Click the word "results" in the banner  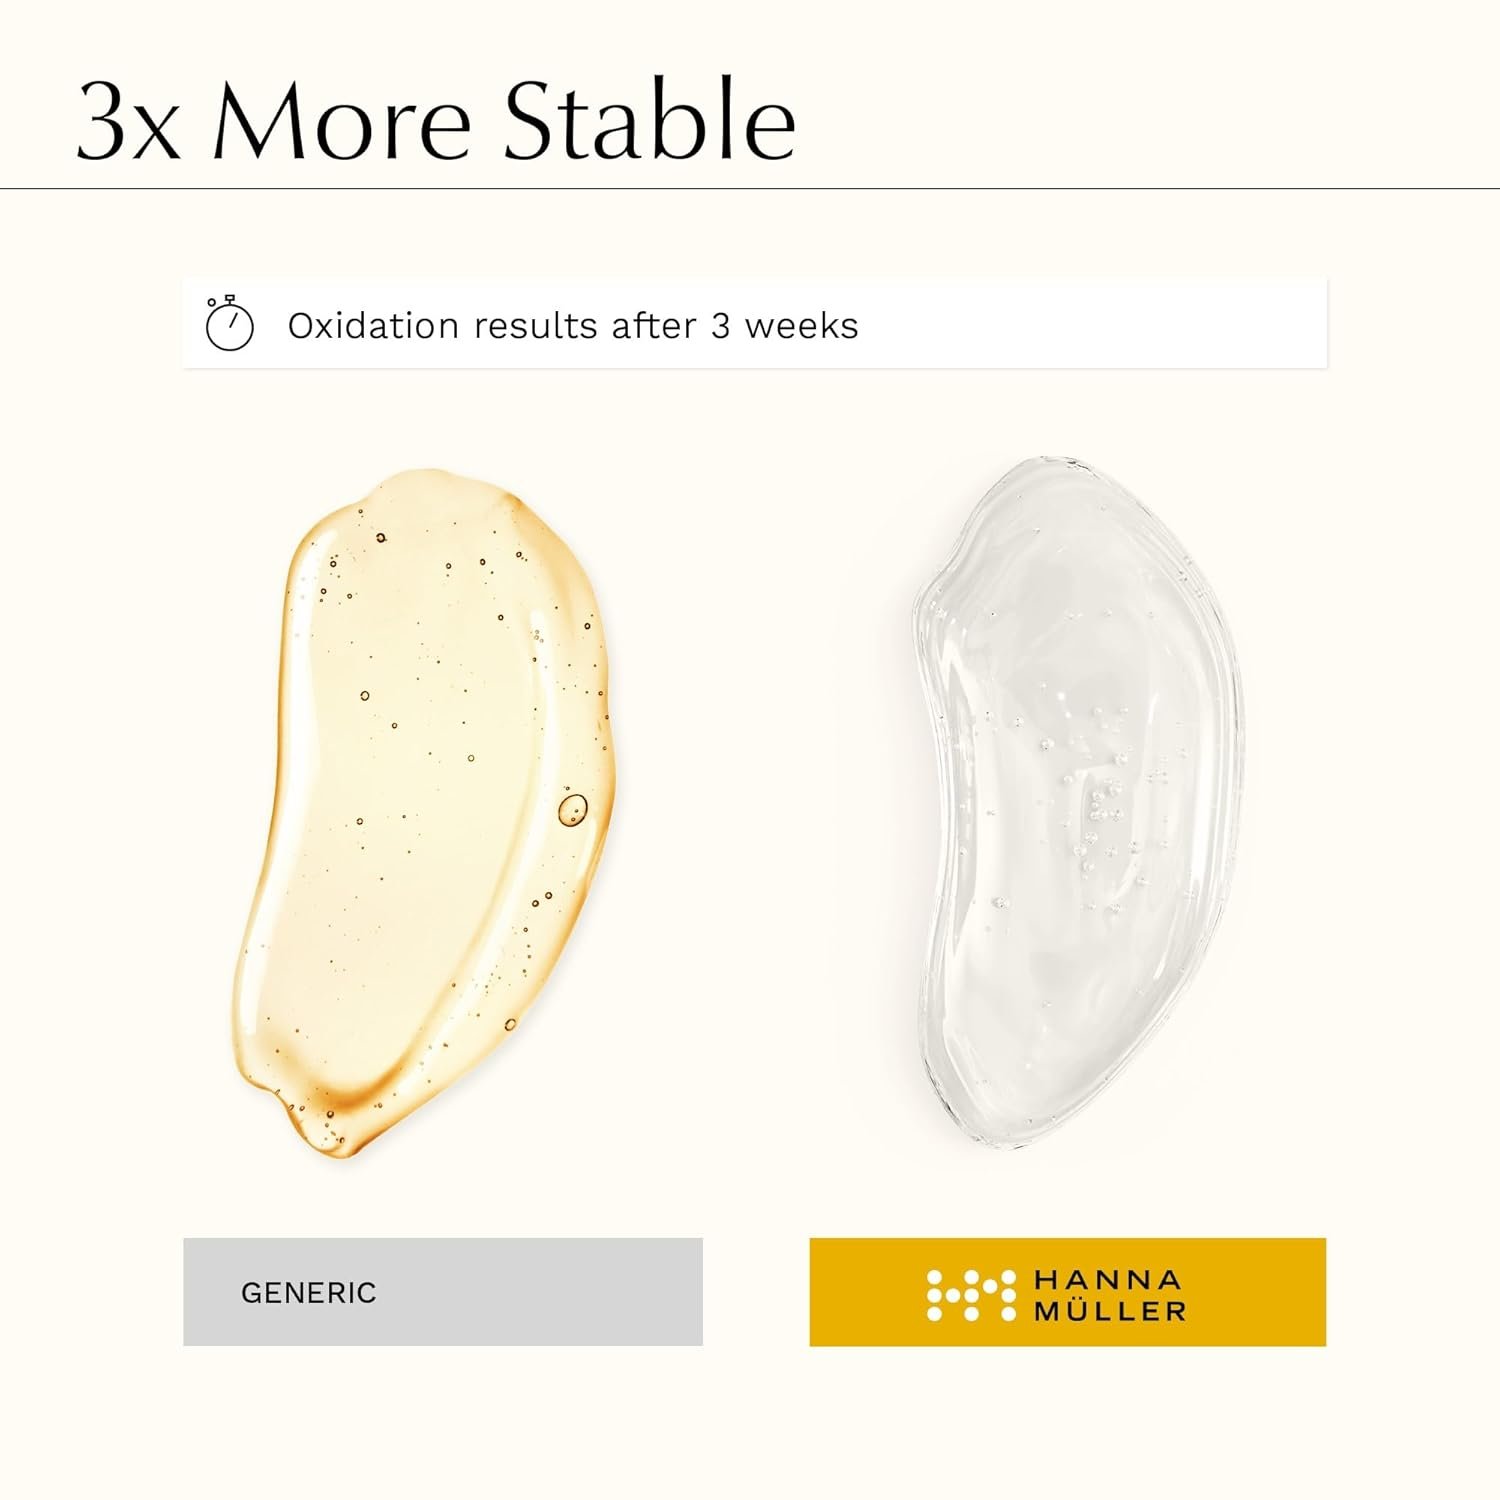534,326
